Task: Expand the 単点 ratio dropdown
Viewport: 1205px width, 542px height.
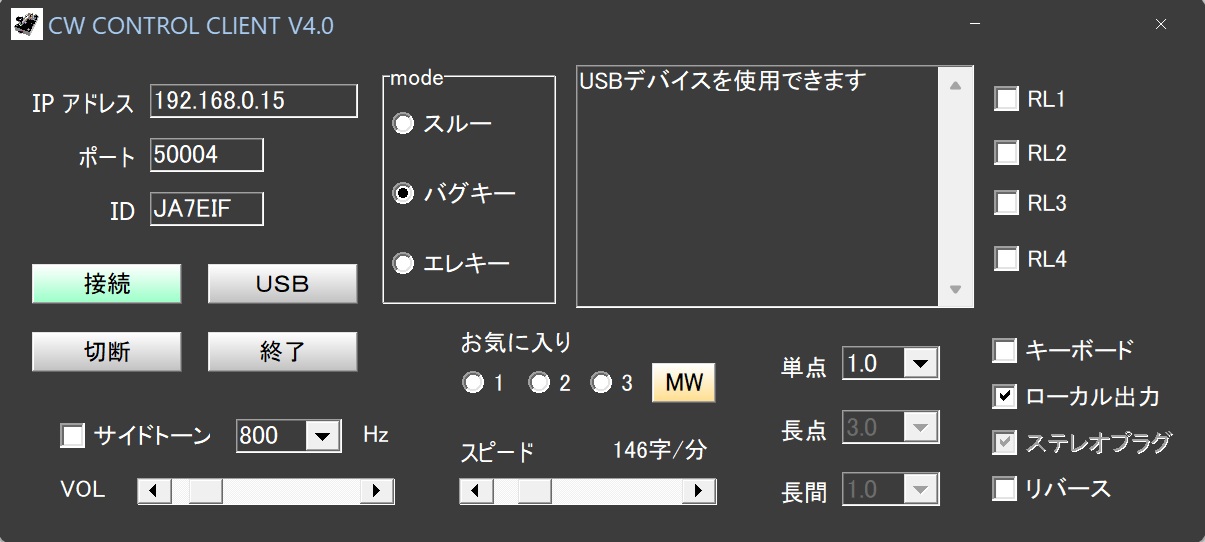Action: (919, 364)
